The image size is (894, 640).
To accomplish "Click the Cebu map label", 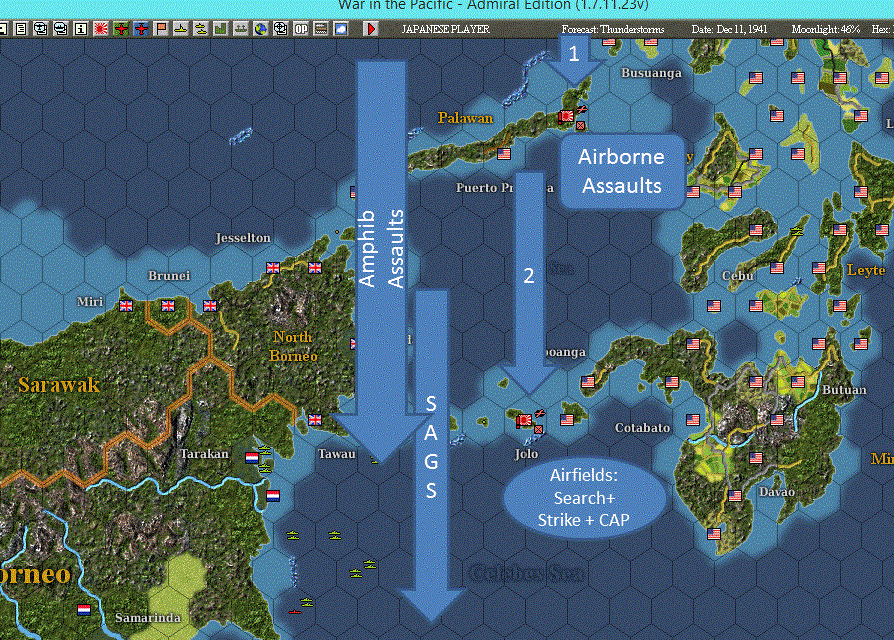I will (x=737, y=276).
